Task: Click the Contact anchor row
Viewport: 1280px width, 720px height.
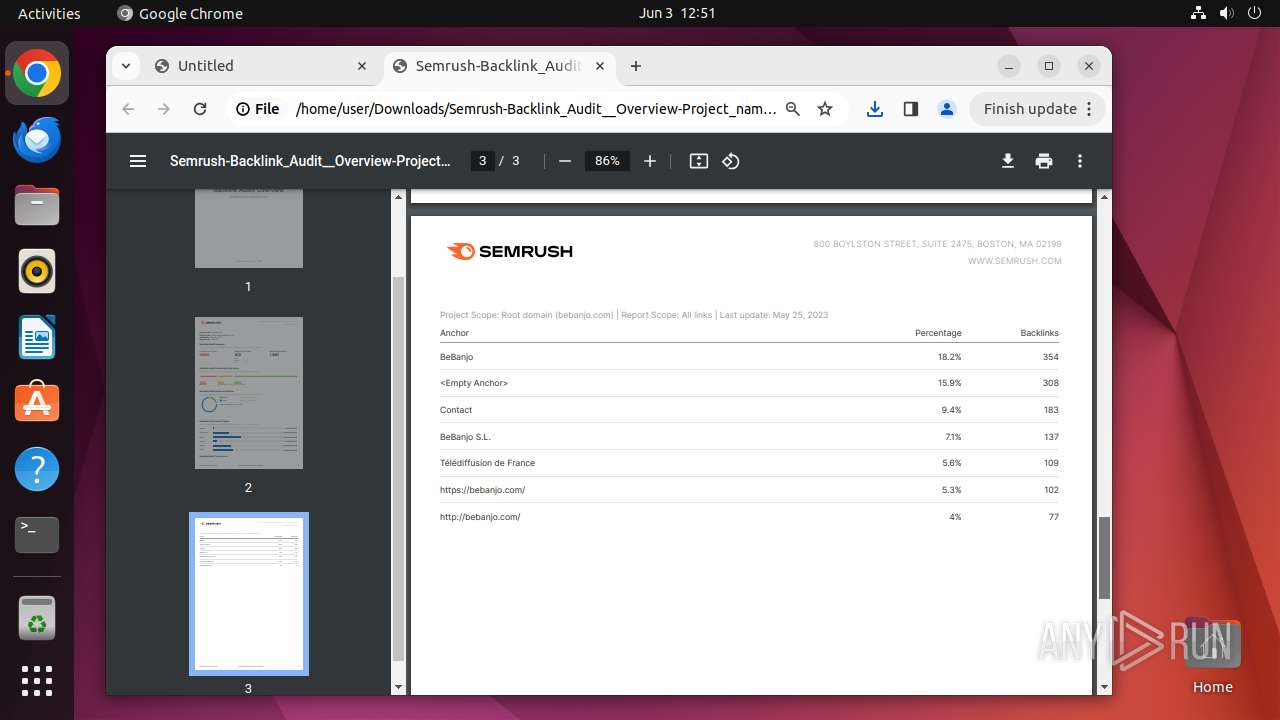Action: coord(749,410)
